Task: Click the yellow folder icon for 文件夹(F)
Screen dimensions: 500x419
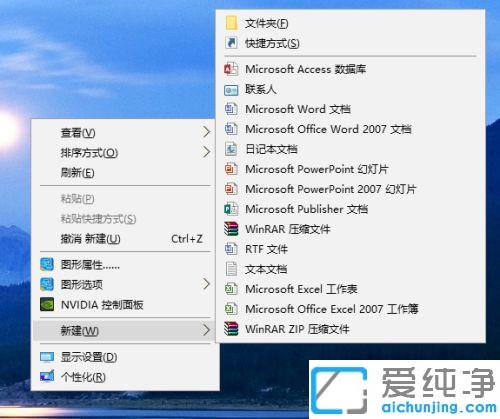Action: 231,23
